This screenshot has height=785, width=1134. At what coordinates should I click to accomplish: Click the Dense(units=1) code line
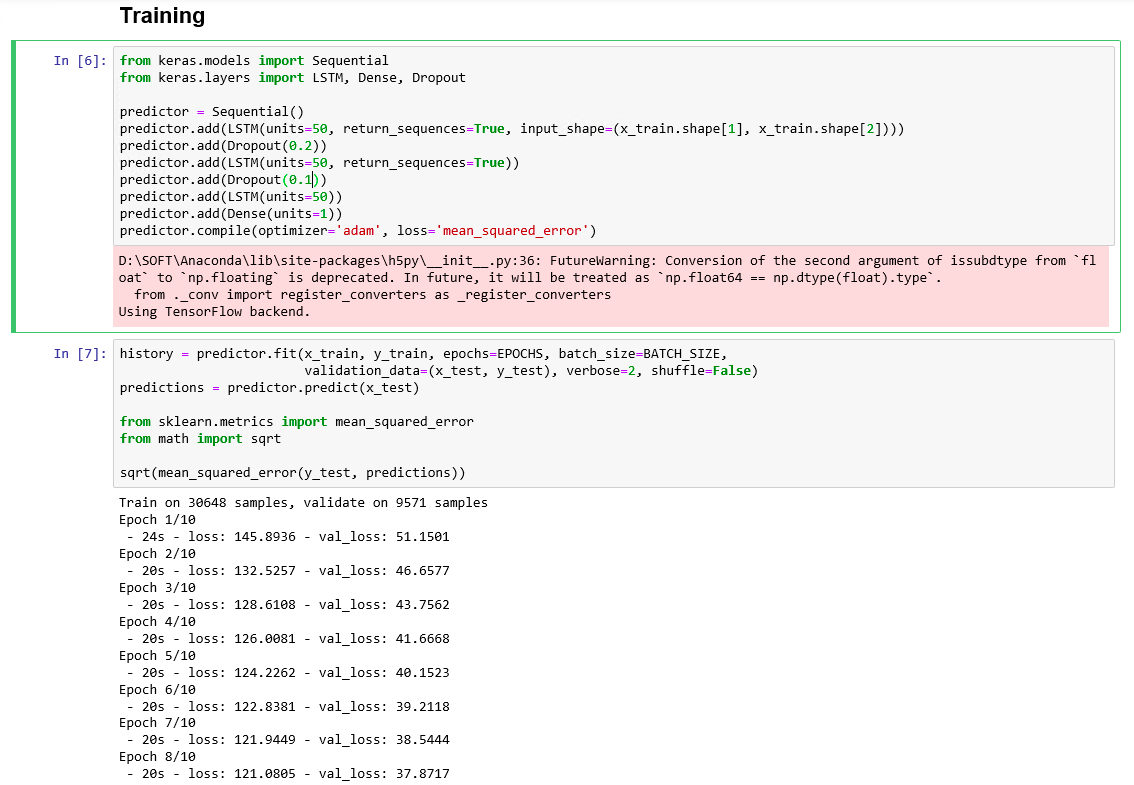[x=231, y=213]
